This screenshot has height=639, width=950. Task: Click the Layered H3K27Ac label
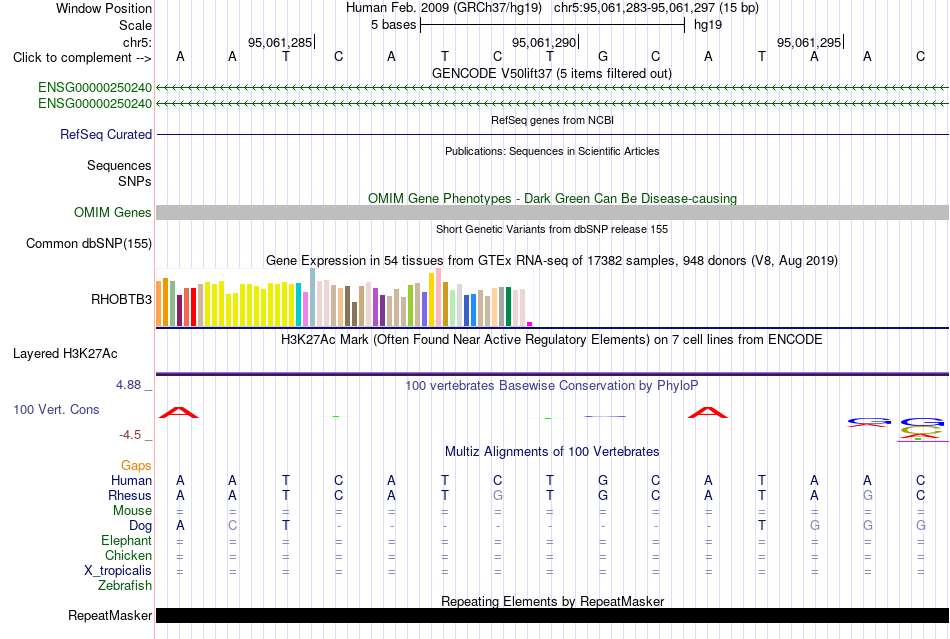(65, 354)
